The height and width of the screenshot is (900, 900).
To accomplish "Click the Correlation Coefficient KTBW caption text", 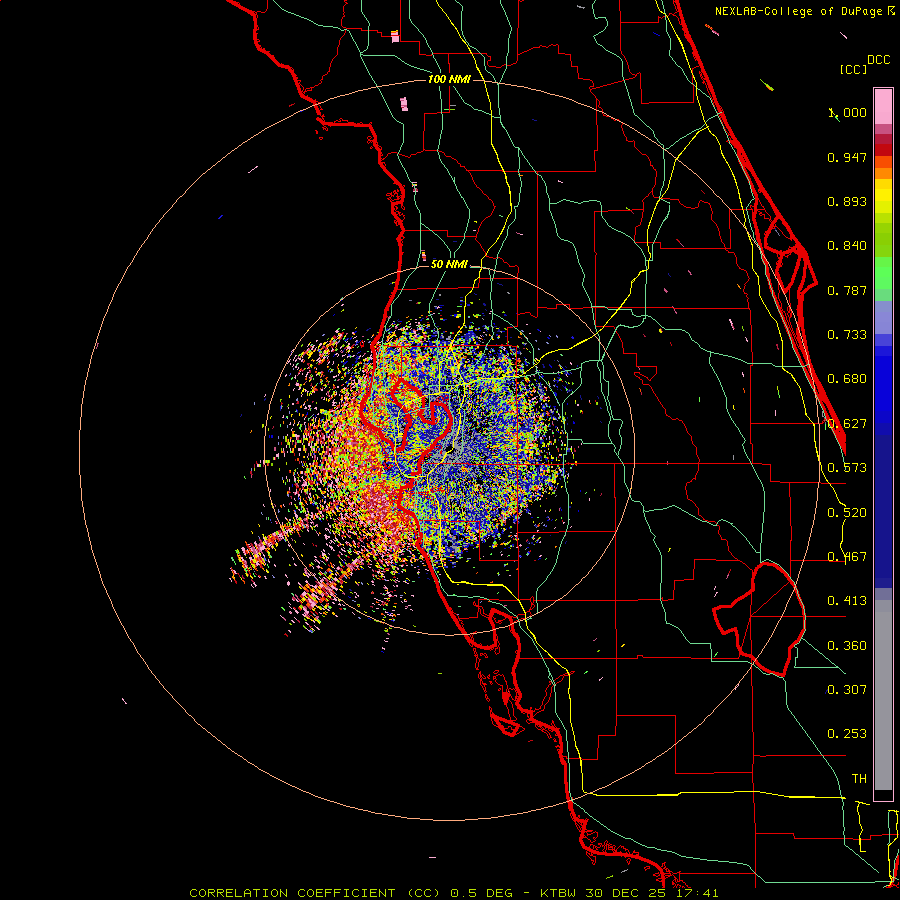I will 454,893.
